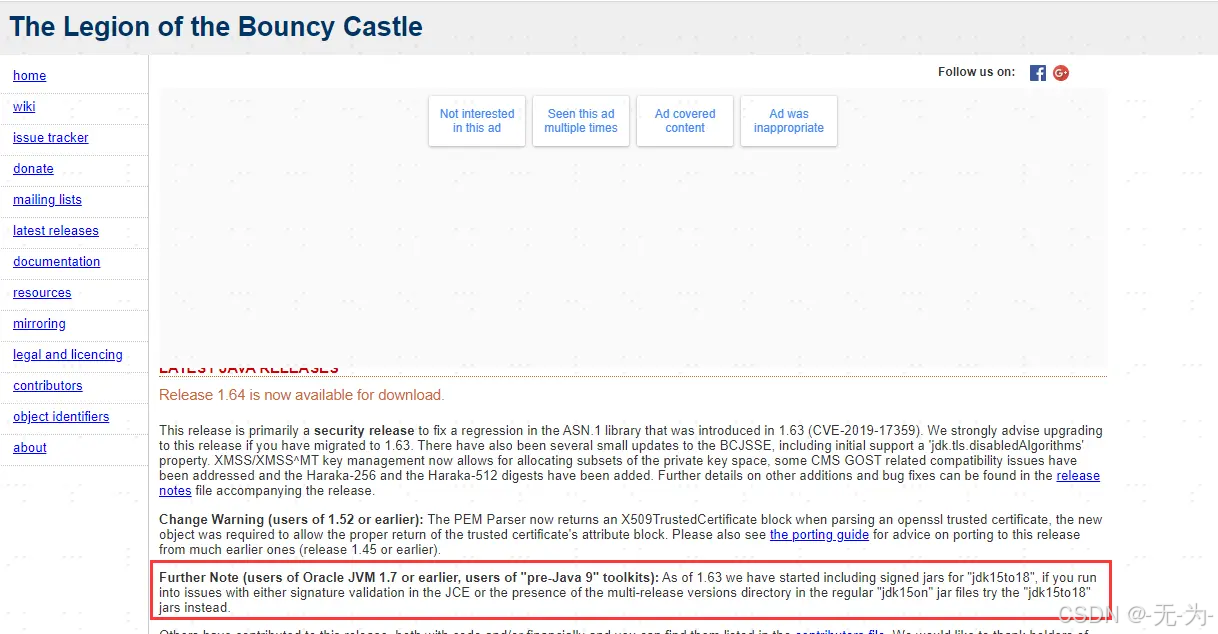Open the issue tracker link
Image resolution: width=1218 pixels, height=634 pixels.
51,138
